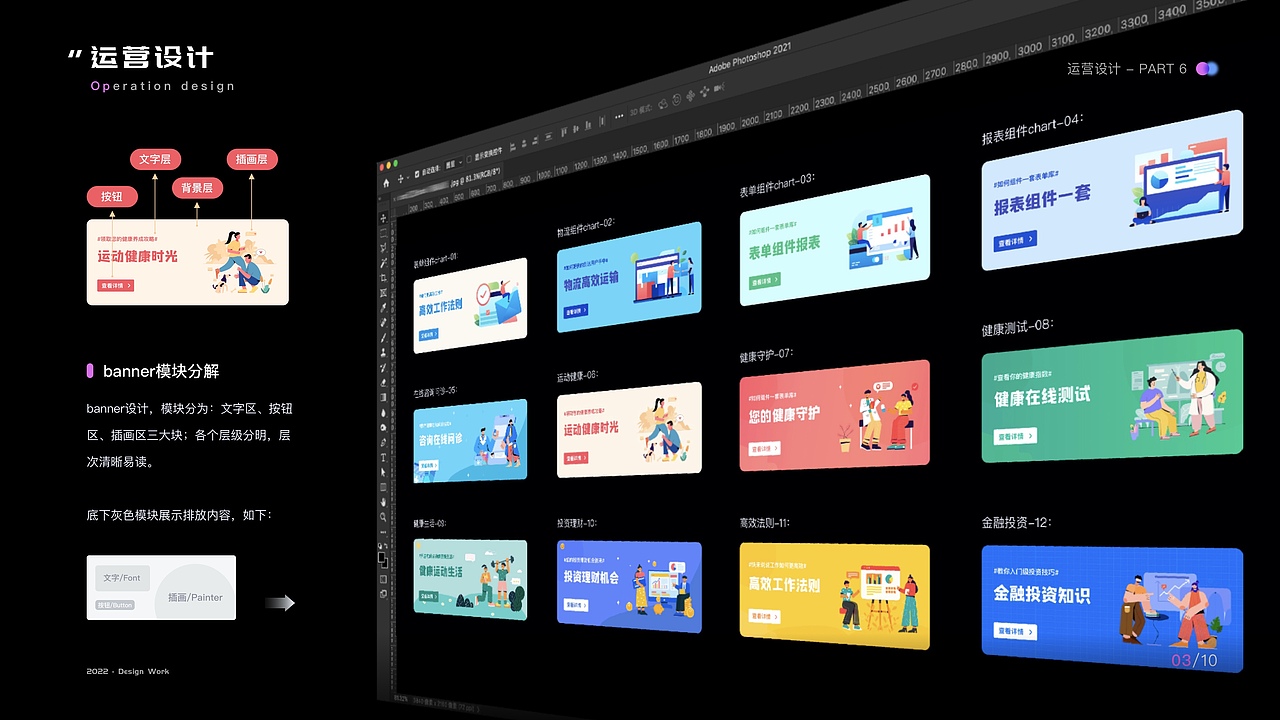Toggle the 自动选择 checkbox
This screenshot has height=720, width=1280.
417,174
